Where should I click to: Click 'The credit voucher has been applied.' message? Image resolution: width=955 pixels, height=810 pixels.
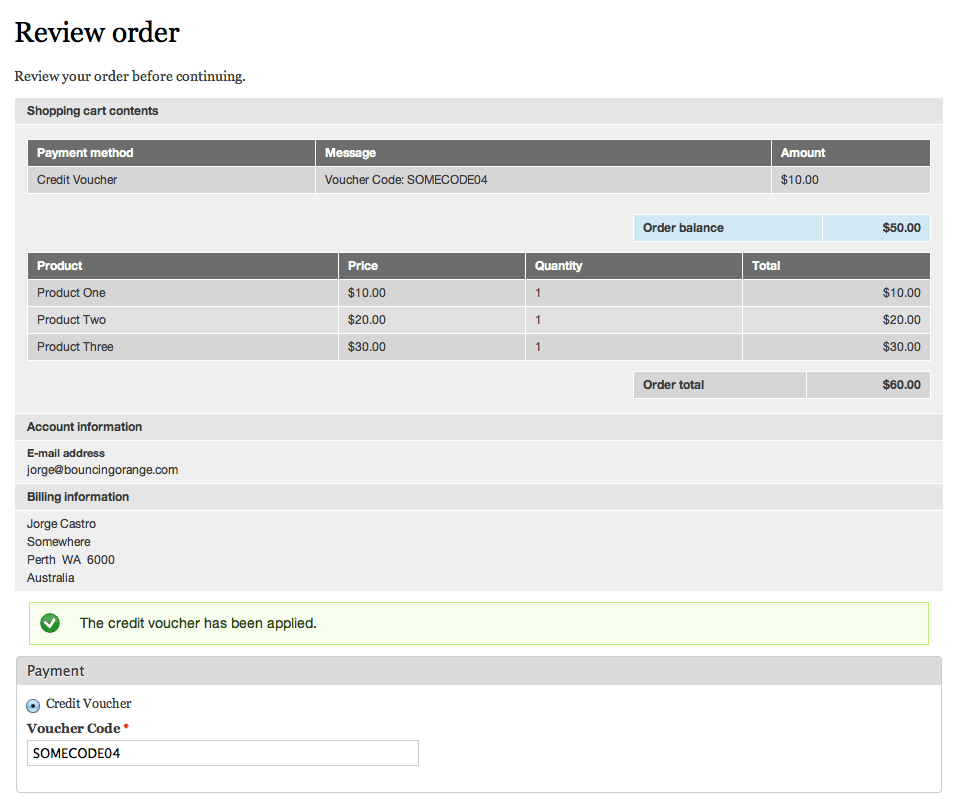[198, 623]
